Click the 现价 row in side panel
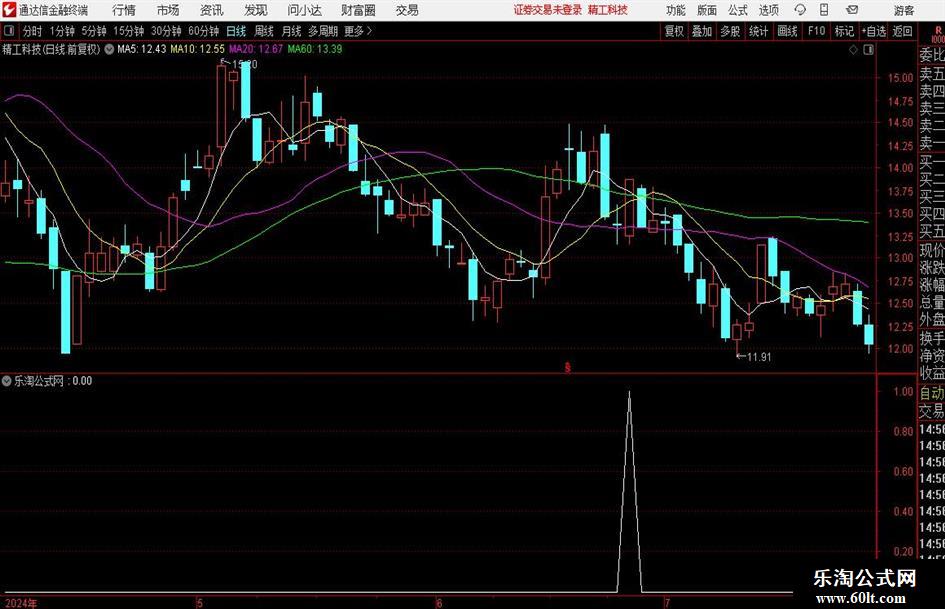 932,250
